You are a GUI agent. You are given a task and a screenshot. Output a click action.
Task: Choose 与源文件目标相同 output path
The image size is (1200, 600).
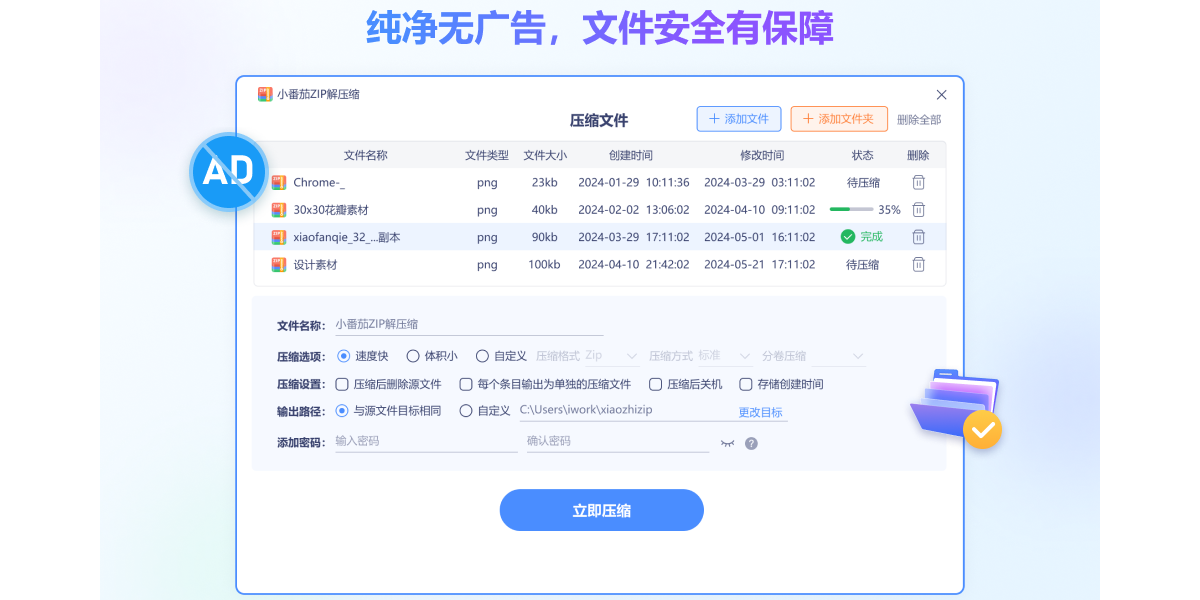tap(343, 411)
